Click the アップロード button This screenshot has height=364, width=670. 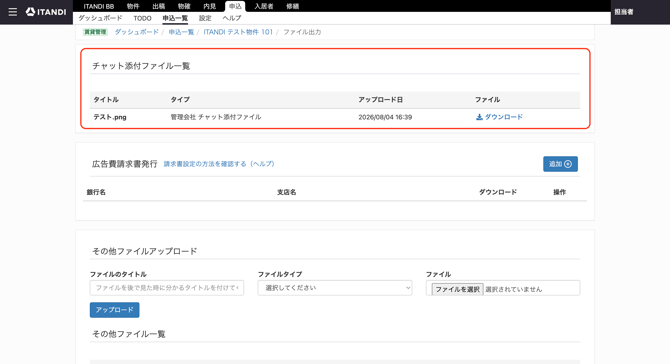115,310
